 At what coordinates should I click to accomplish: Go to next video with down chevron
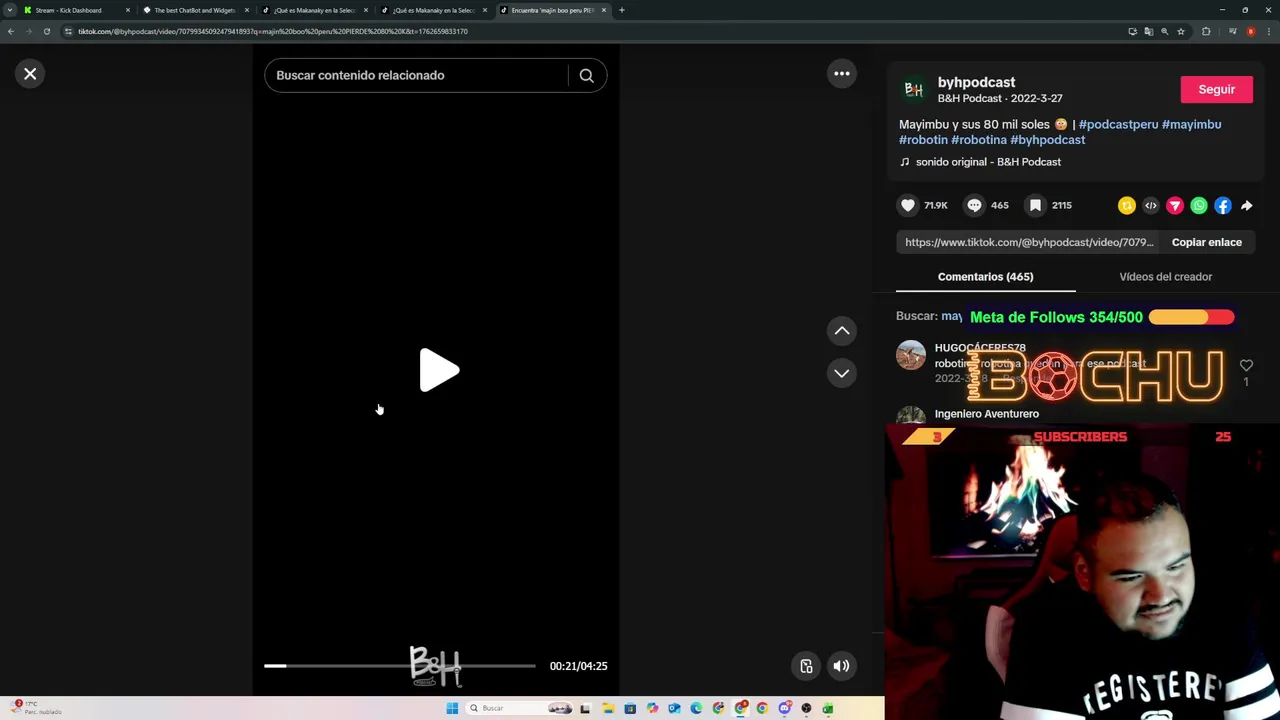842,373
